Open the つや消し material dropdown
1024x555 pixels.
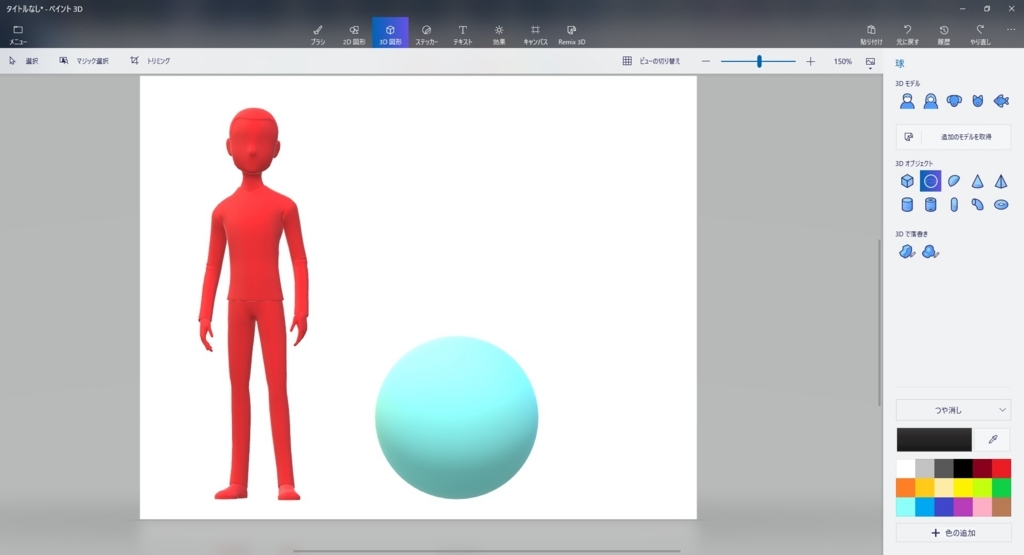coord(953,410)
